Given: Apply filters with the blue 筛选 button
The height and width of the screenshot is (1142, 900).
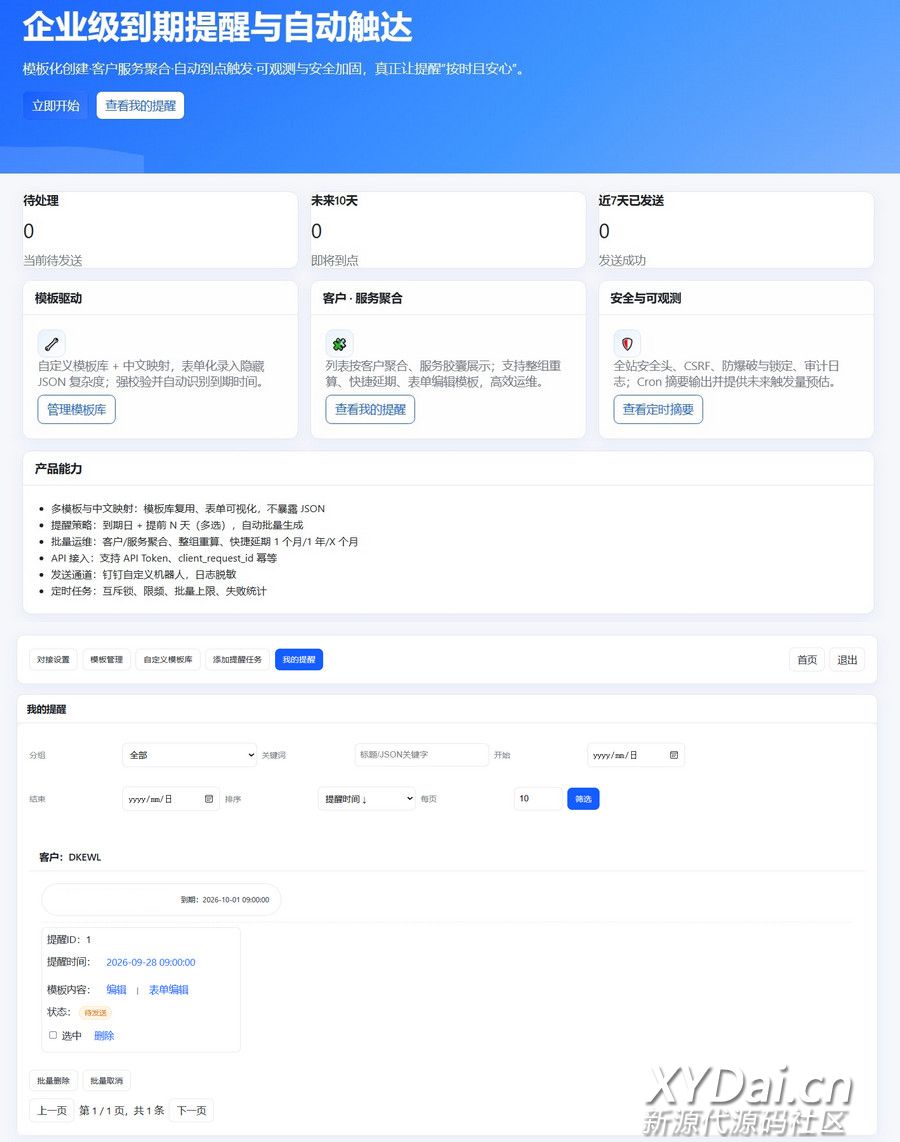Looking at the screenshot, I should click(x=583, y=799).
